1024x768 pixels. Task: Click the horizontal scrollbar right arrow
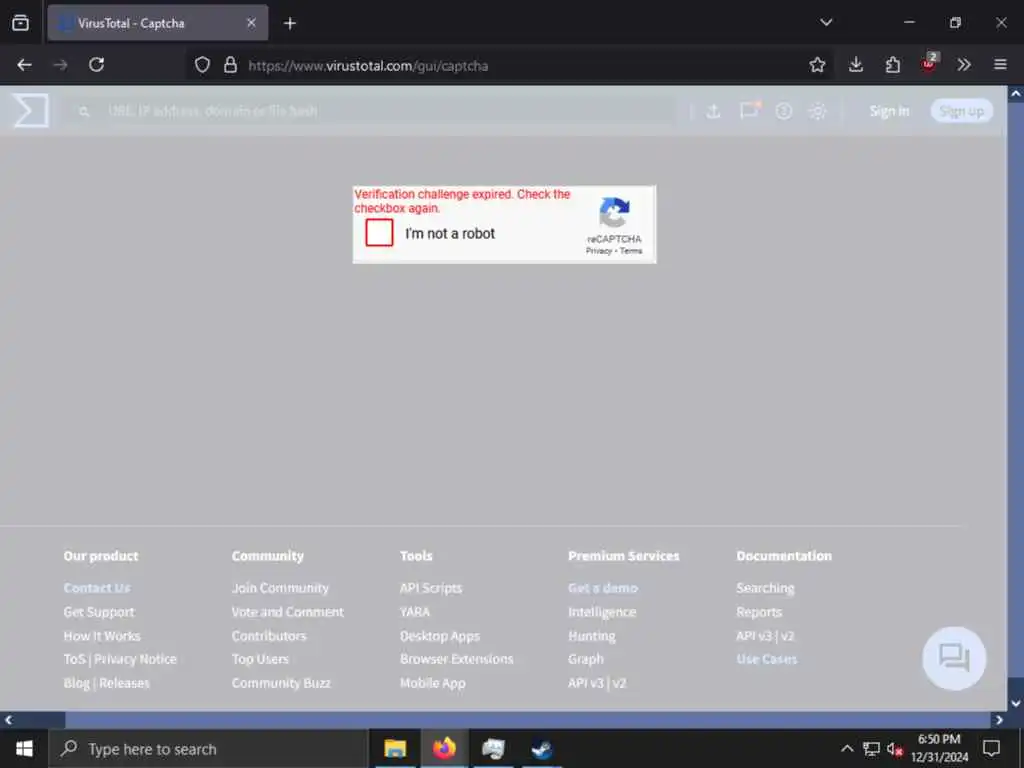tap(999, 720)
